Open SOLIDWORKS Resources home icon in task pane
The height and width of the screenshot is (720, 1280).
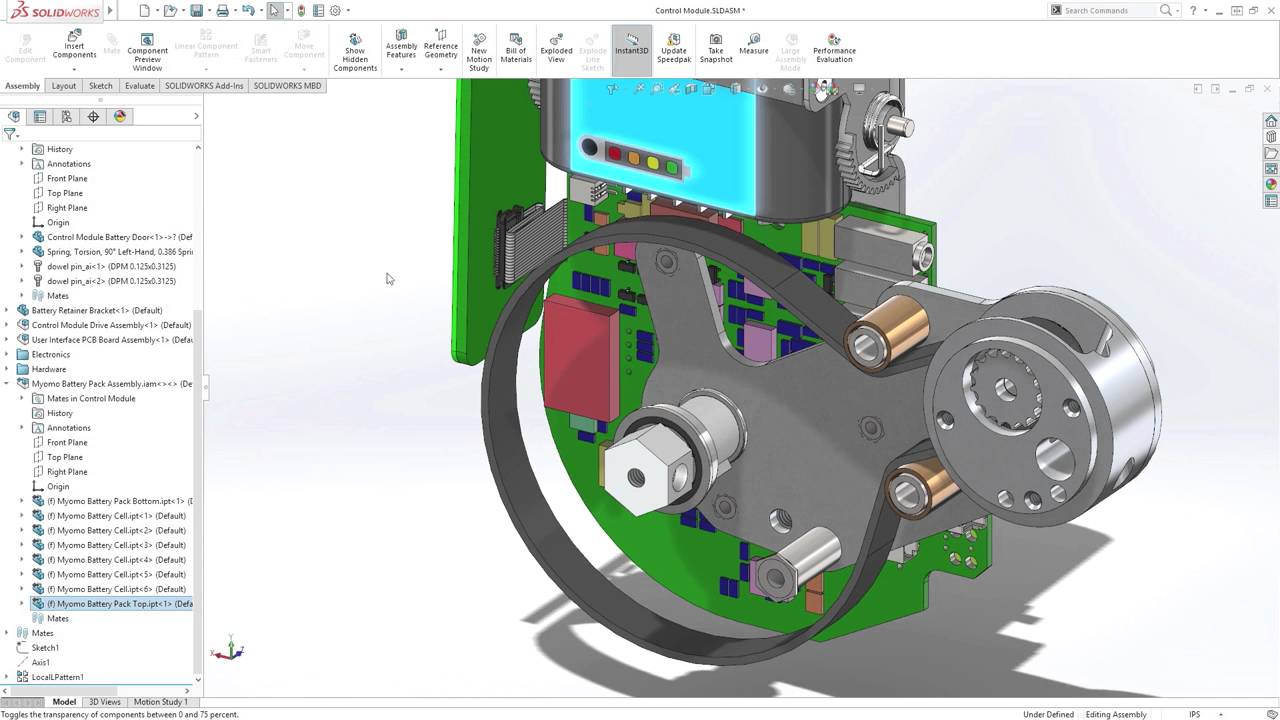coord(1271,121)
